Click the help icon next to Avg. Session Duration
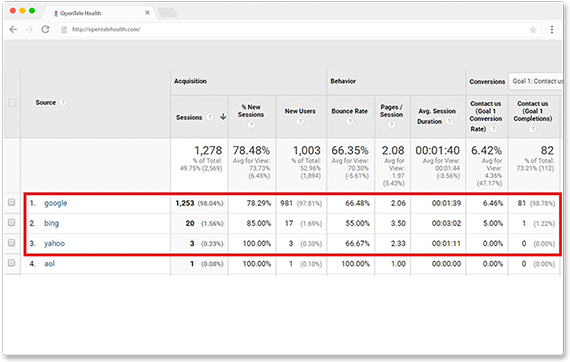 [x=450, y=121]
